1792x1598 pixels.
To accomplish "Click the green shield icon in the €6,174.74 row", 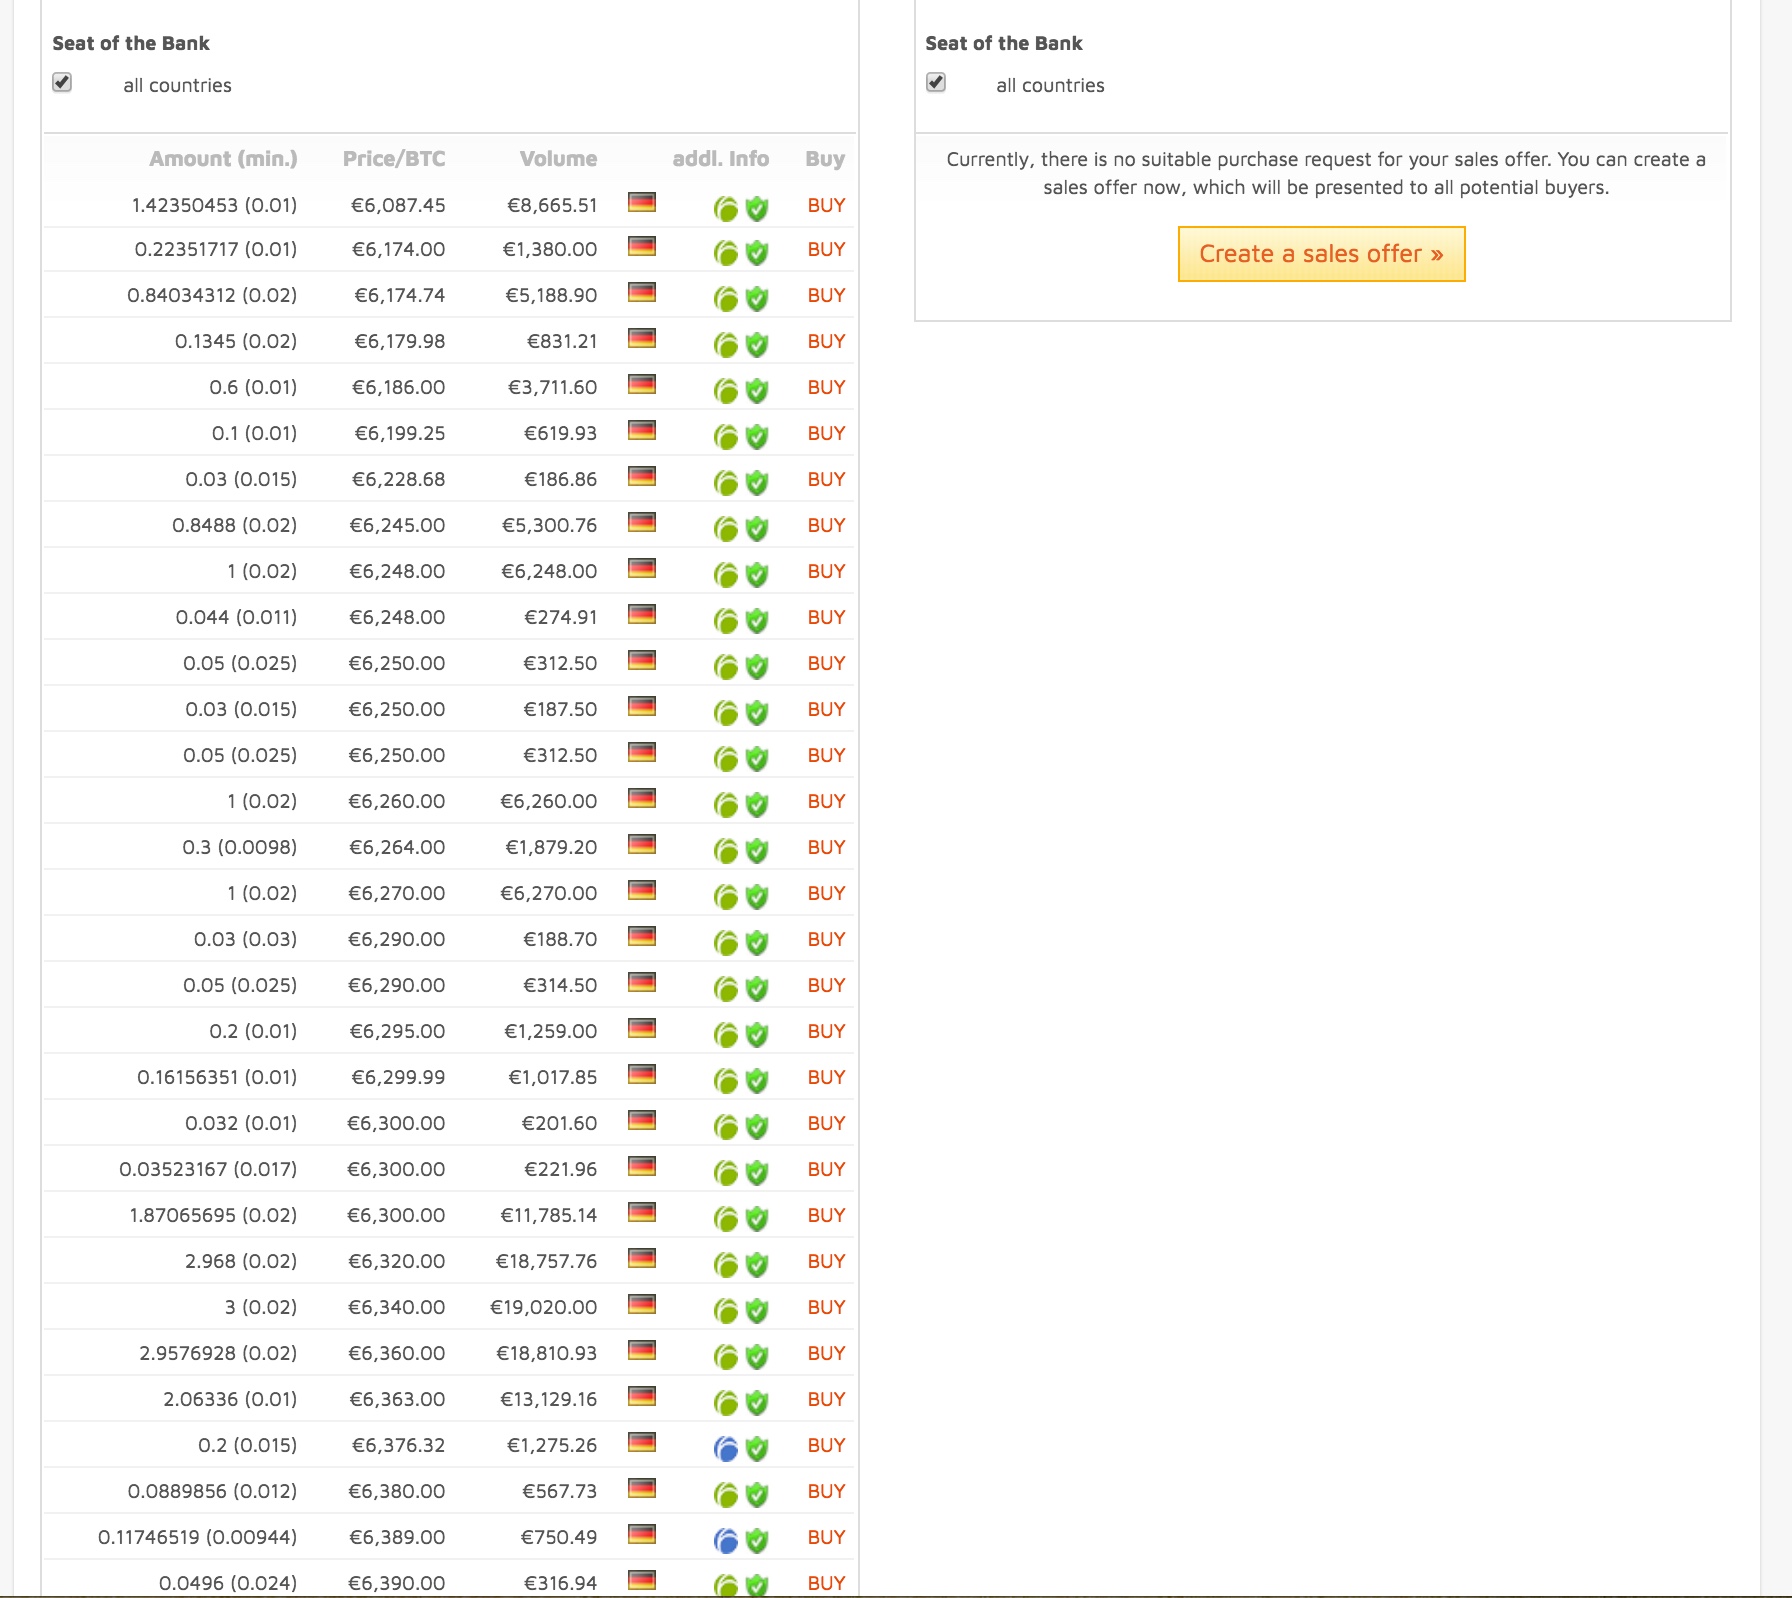I will point(757,299).
